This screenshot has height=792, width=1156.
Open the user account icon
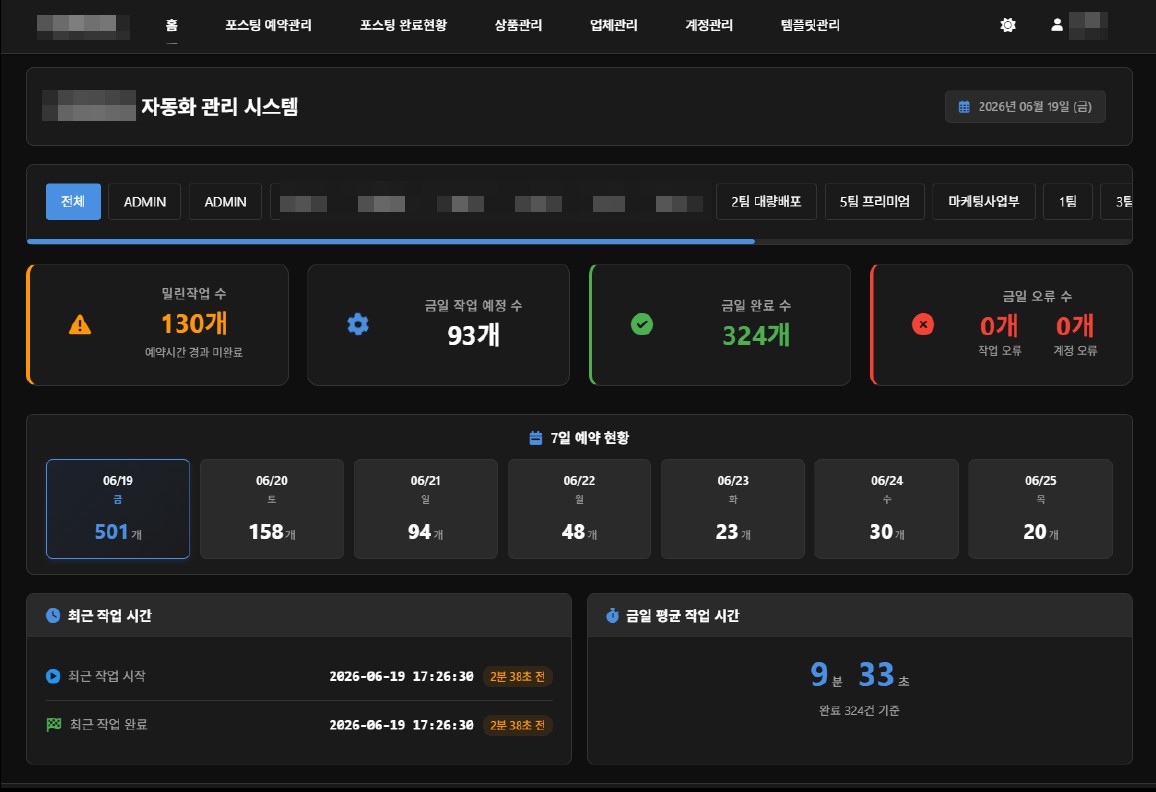tap(1056, 25)
